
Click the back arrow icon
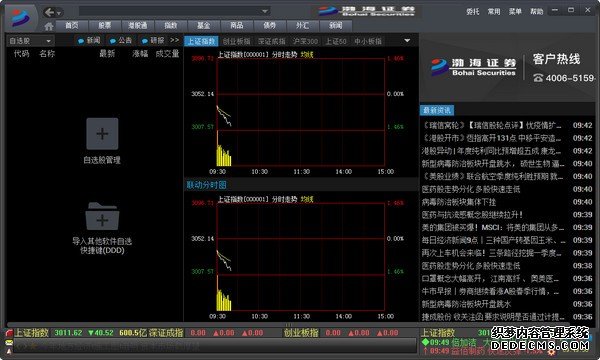pyautogui.click(x=49, y=13)
